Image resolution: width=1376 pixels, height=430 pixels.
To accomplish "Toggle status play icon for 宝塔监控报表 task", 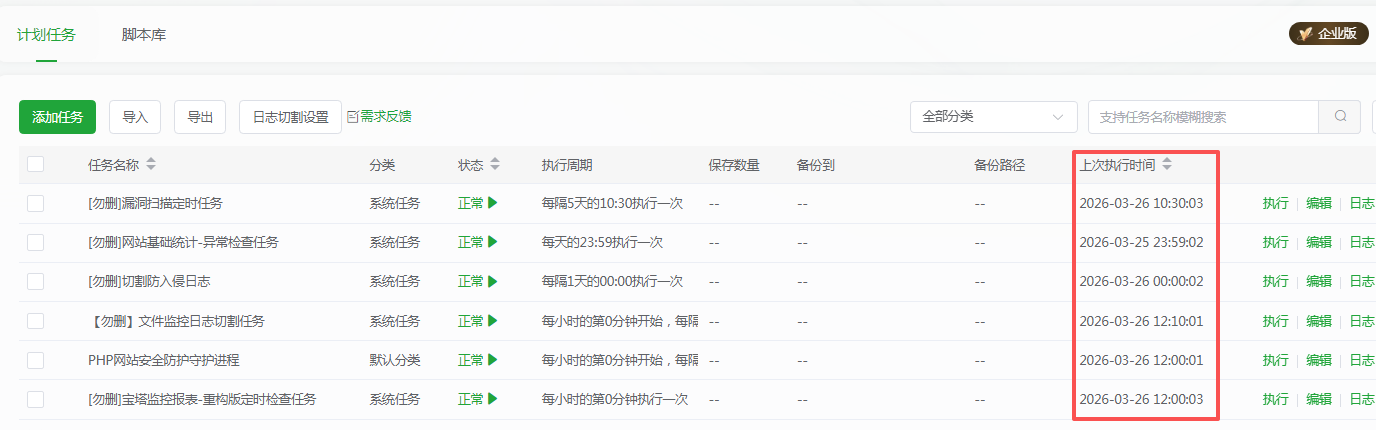I will 493,399.
